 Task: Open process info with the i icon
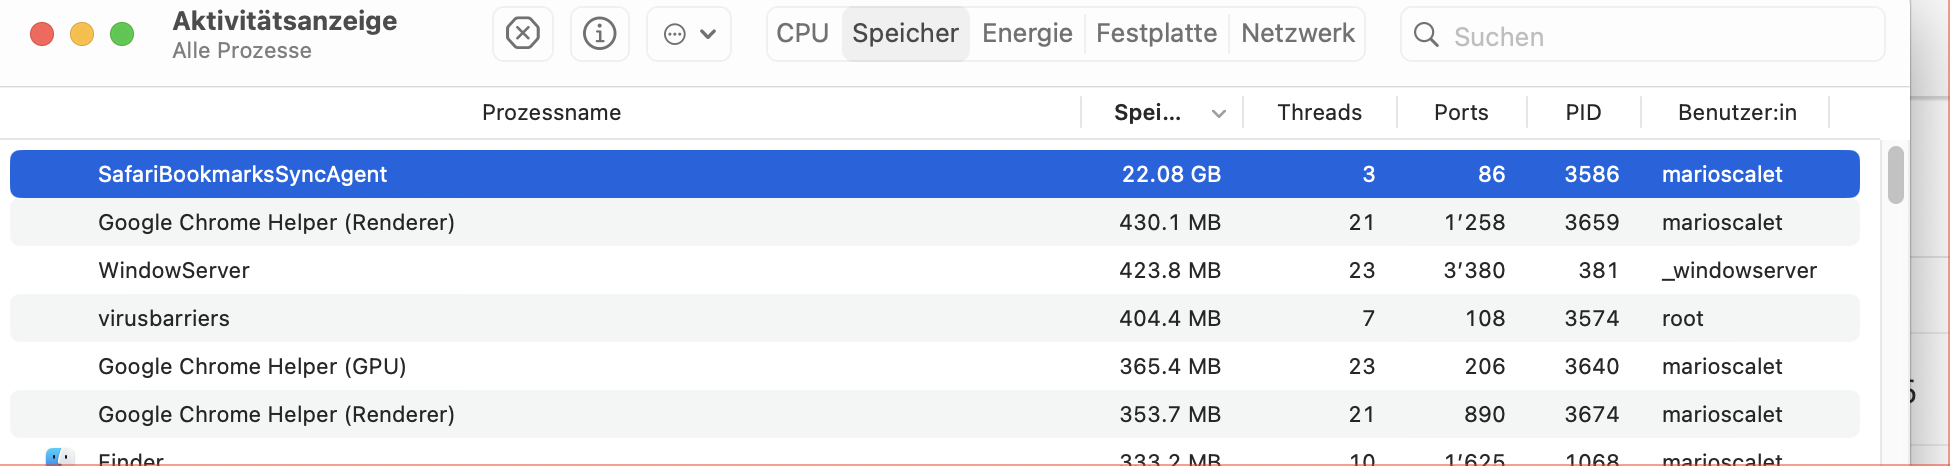click(600, 34)
